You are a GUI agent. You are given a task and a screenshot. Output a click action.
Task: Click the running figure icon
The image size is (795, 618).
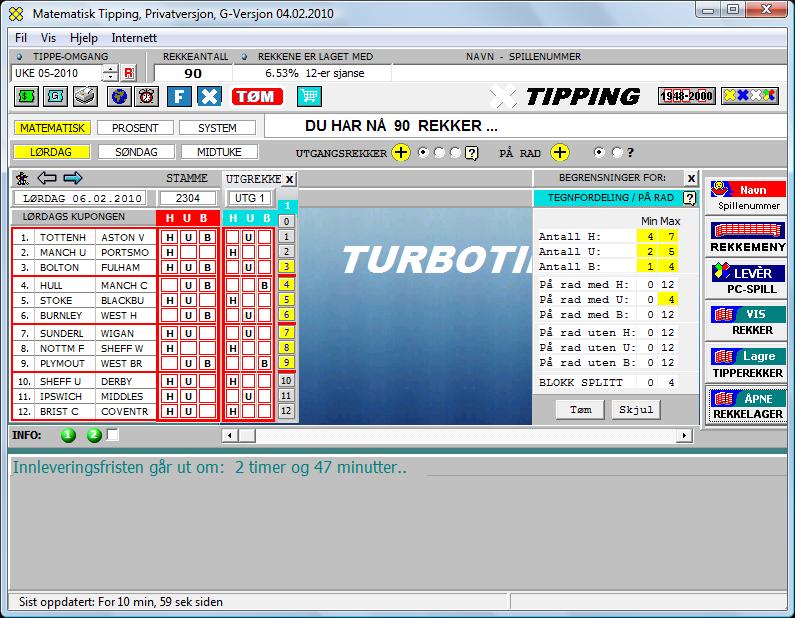[x=22, y=178]
